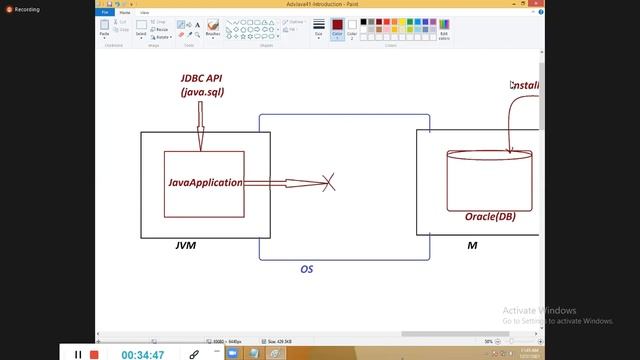
Task: Choose the black color swatch
Action: 363,22
